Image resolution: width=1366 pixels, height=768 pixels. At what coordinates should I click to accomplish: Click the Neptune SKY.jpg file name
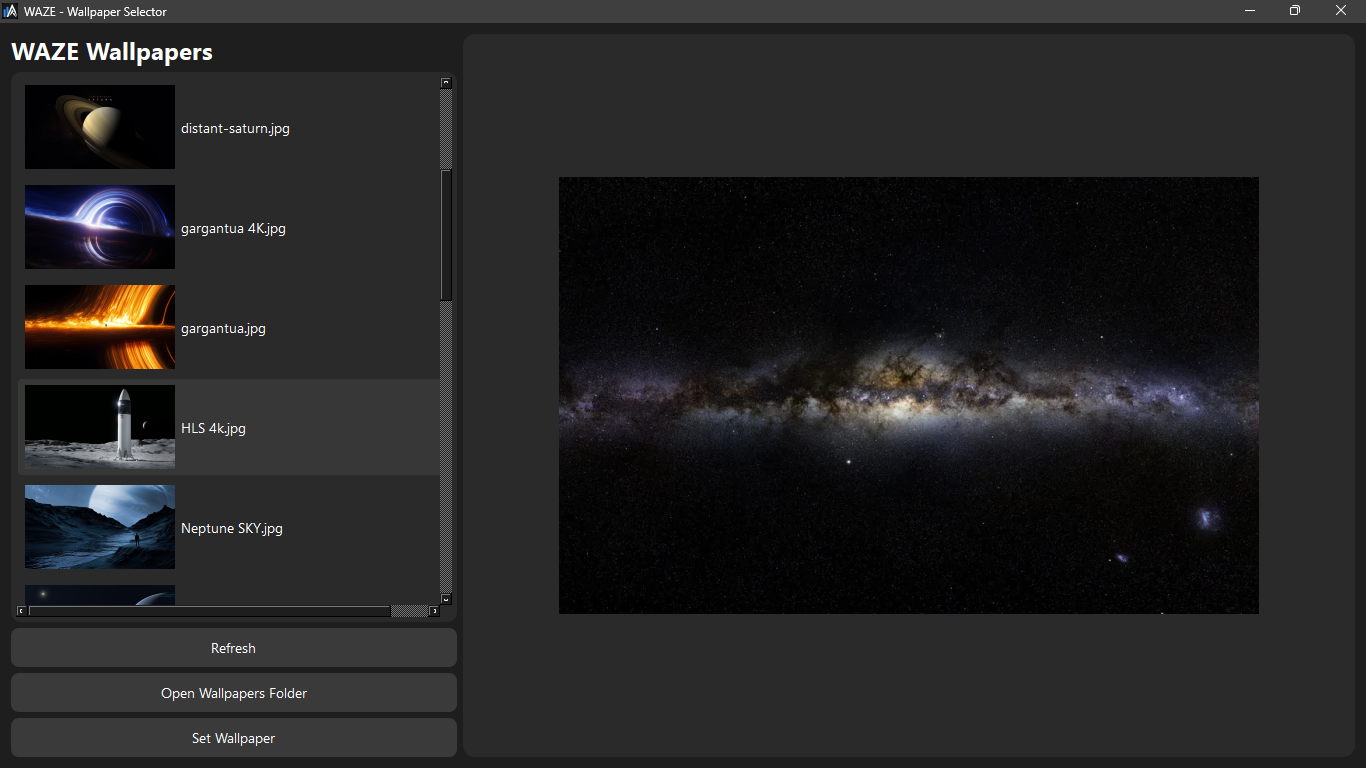pos(232,528)
